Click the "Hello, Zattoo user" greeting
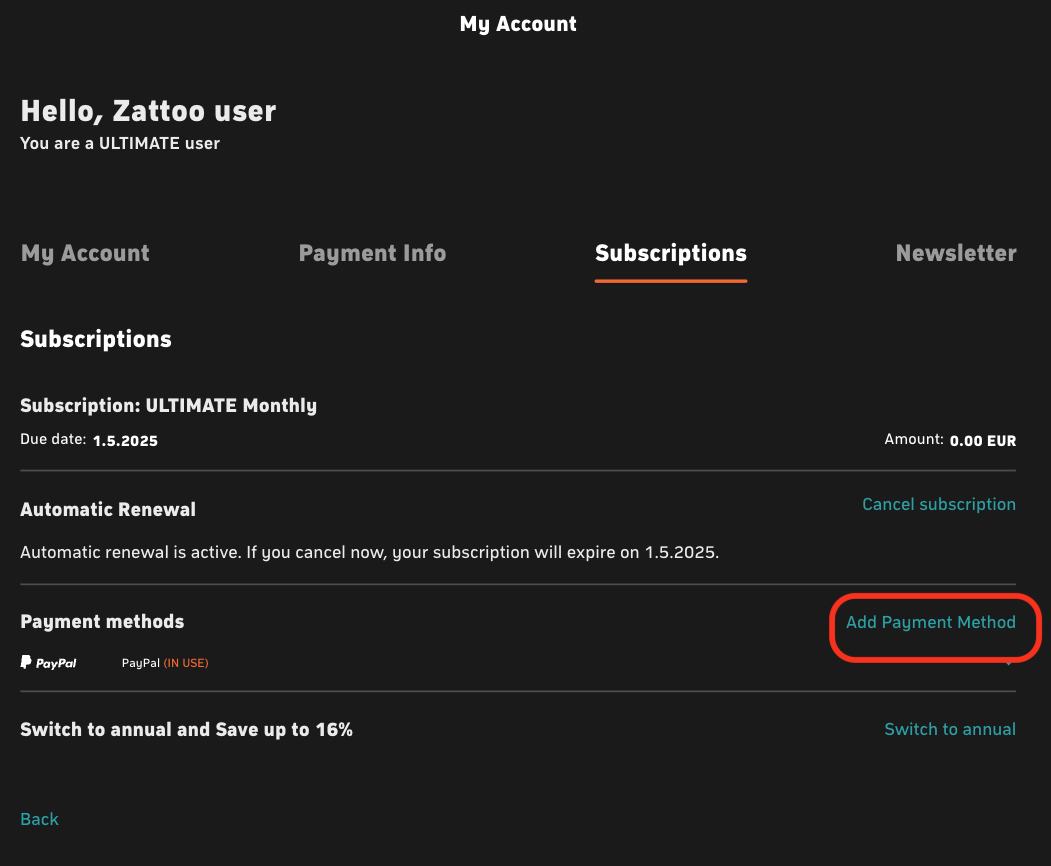Image resolution: width=1051 pixels, height=866 pixels. point(148,111)
